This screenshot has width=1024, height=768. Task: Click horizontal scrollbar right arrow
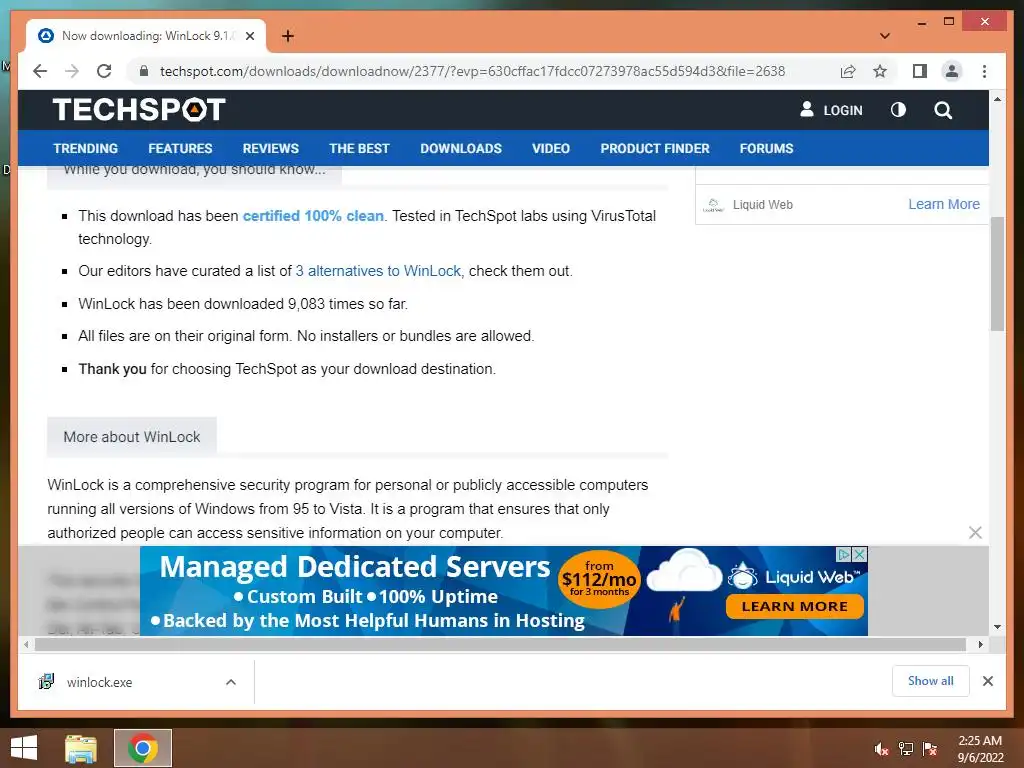pyautogui.click(x=980, y=645)
